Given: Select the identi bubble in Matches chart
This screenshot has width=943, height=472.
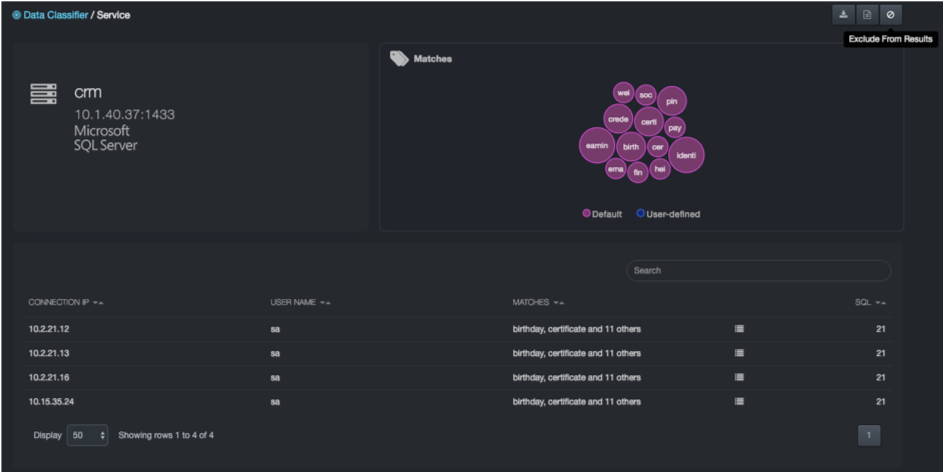Looking at the screenshot, I should pyautogui.click(x=686, y=156).
